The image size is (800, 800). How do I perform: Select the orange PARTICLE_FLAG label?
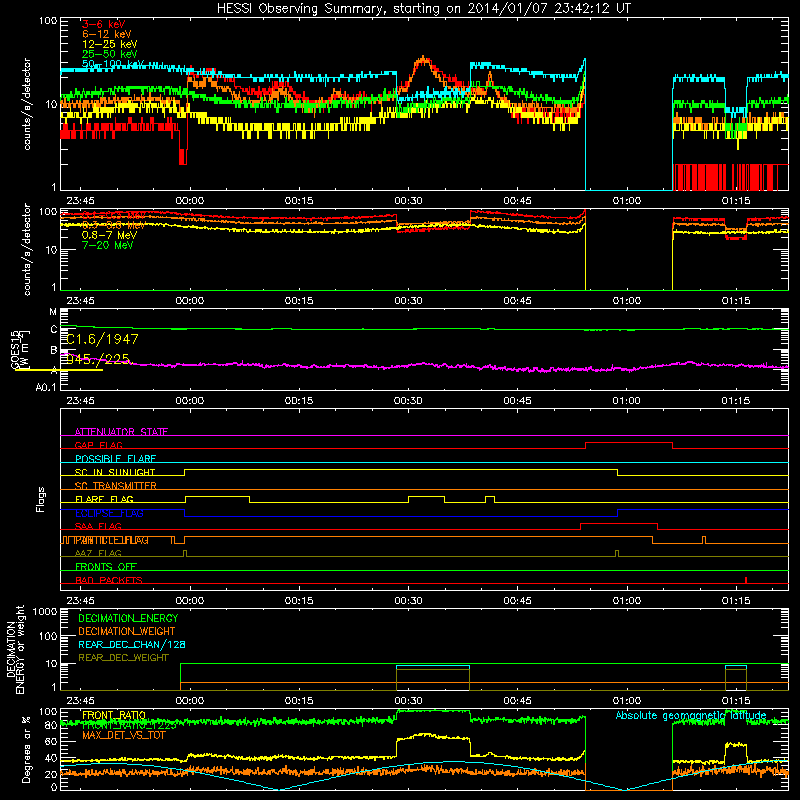point(111,540)
